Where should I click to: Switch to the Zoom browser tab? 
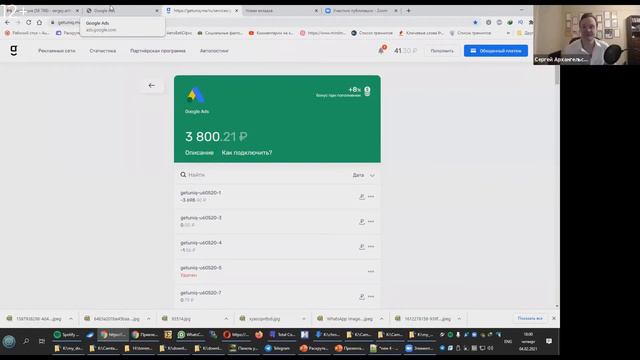click(x=361, y=11)
